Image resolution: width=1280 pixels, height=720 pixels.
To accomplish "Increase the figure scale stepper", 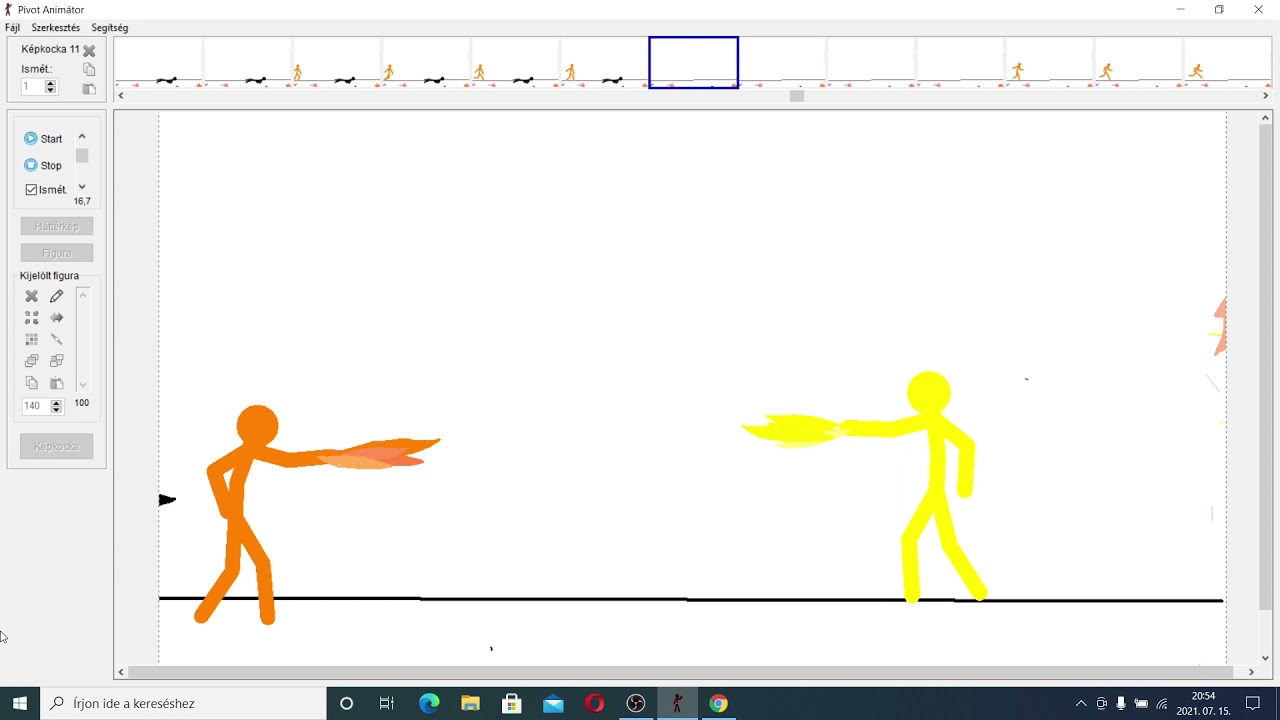I will (x=56, y=403).
